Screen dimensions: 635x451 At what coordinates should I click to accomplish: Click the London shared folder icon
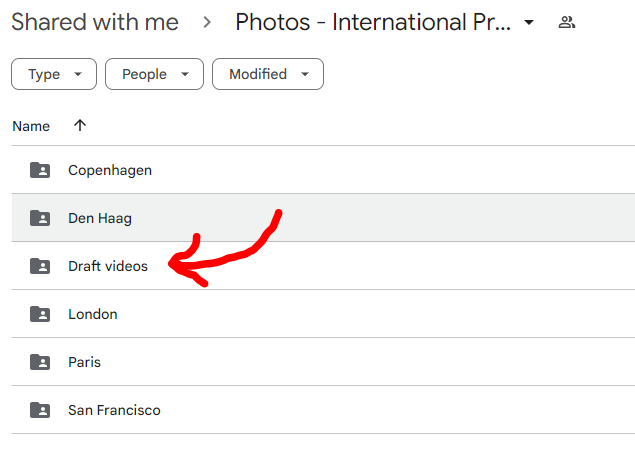(x=40, y=314)
